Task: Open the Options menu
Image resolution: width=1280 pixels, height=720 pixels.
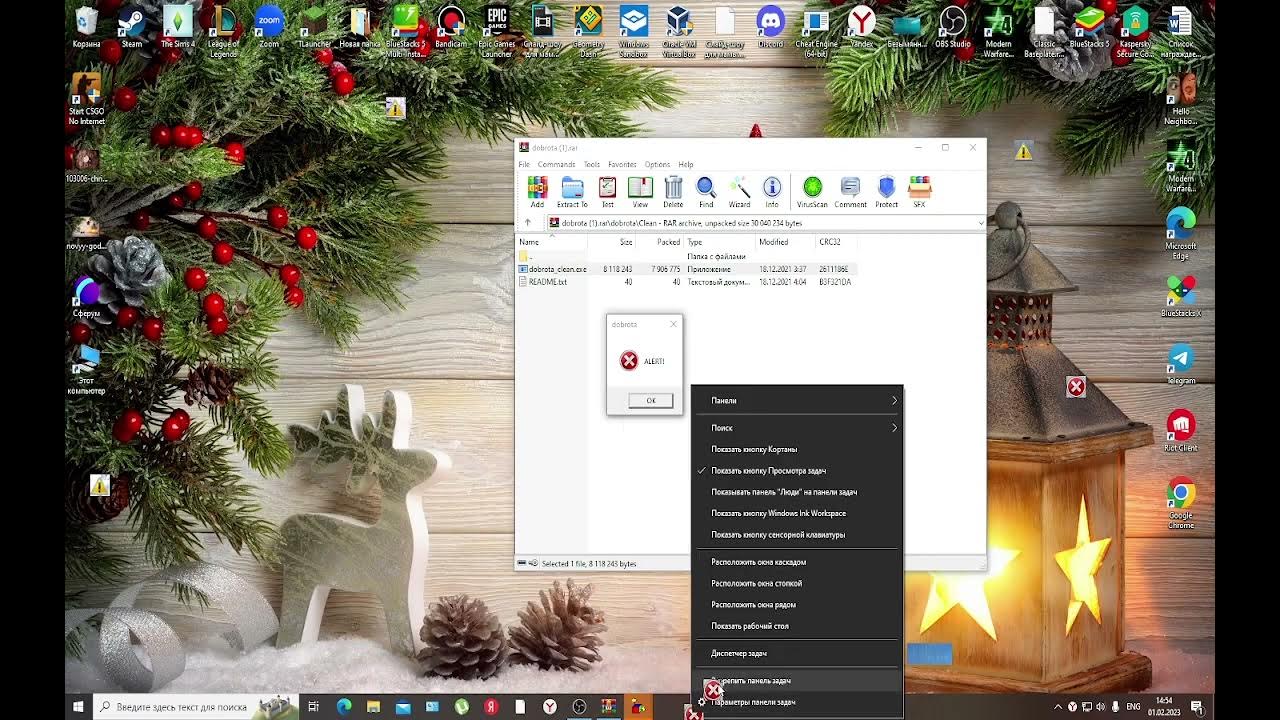Action: pyautogui.click(x=657, y=164)
